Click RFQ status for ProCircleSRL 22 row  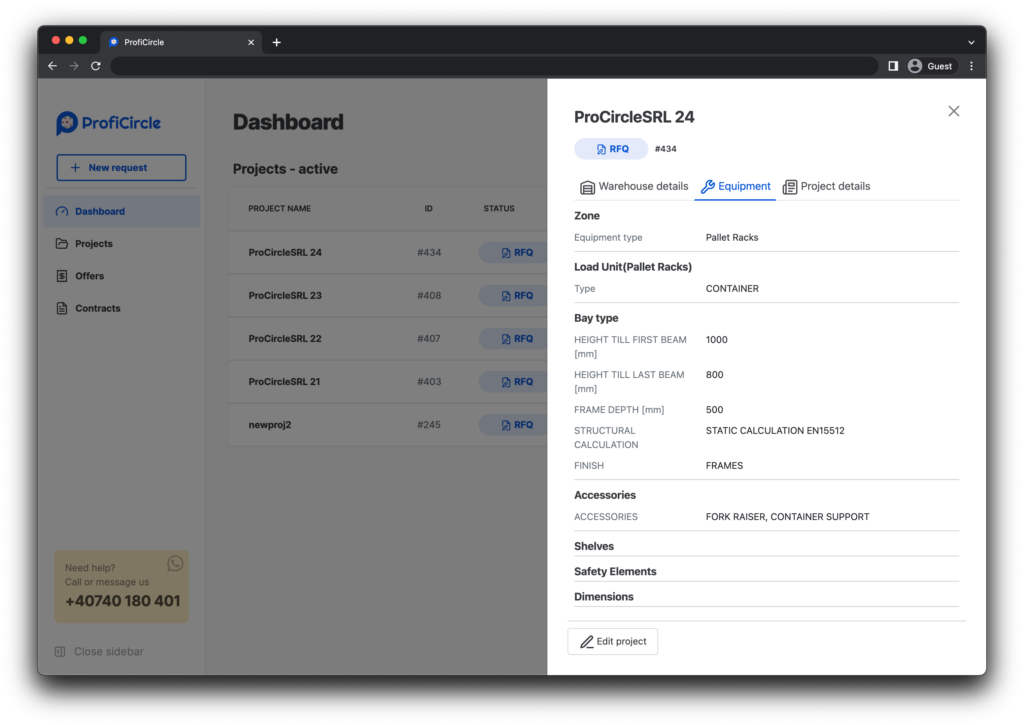[x=513, y=339]
